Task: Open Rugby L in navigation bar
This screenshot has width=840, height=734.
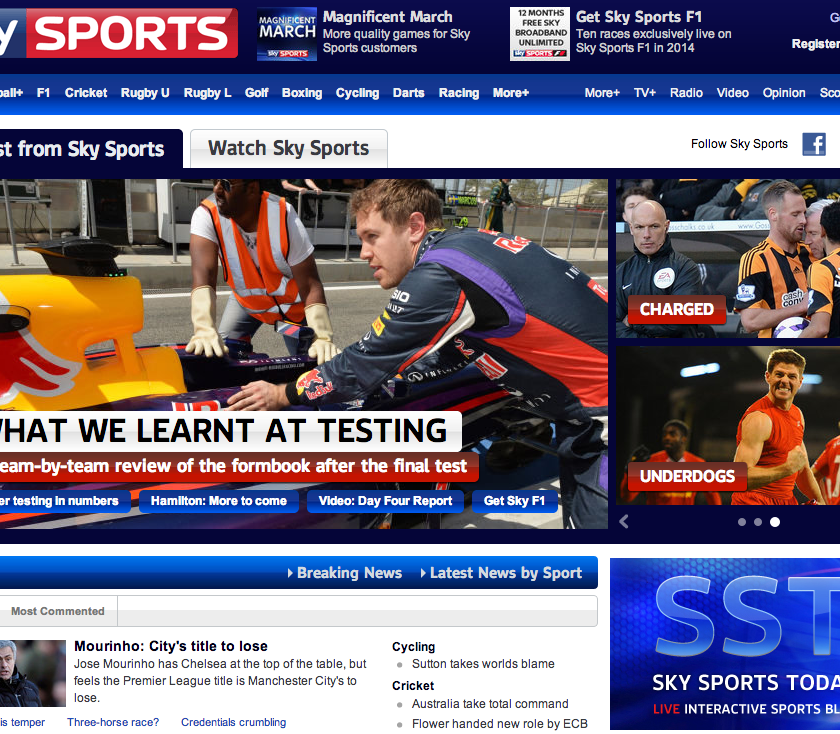Action: (207, 93)
